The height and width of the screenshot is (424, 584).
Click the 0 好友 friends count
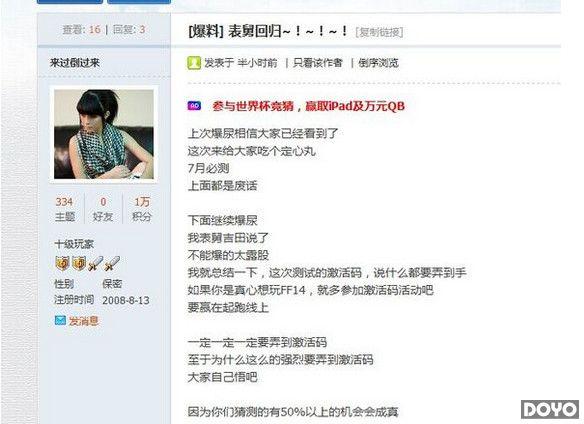click(103, 209)
